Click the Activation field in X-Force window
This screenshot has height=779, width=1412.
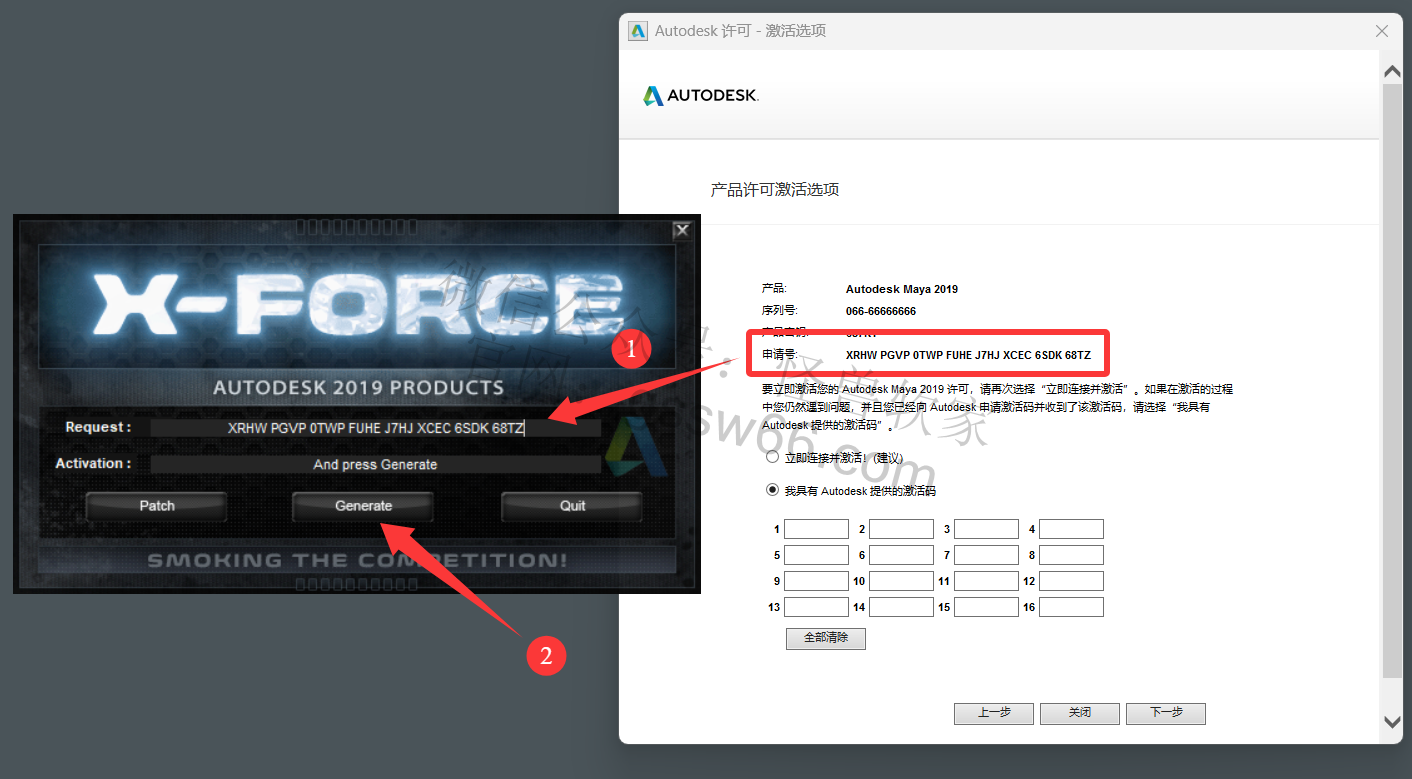376,464
